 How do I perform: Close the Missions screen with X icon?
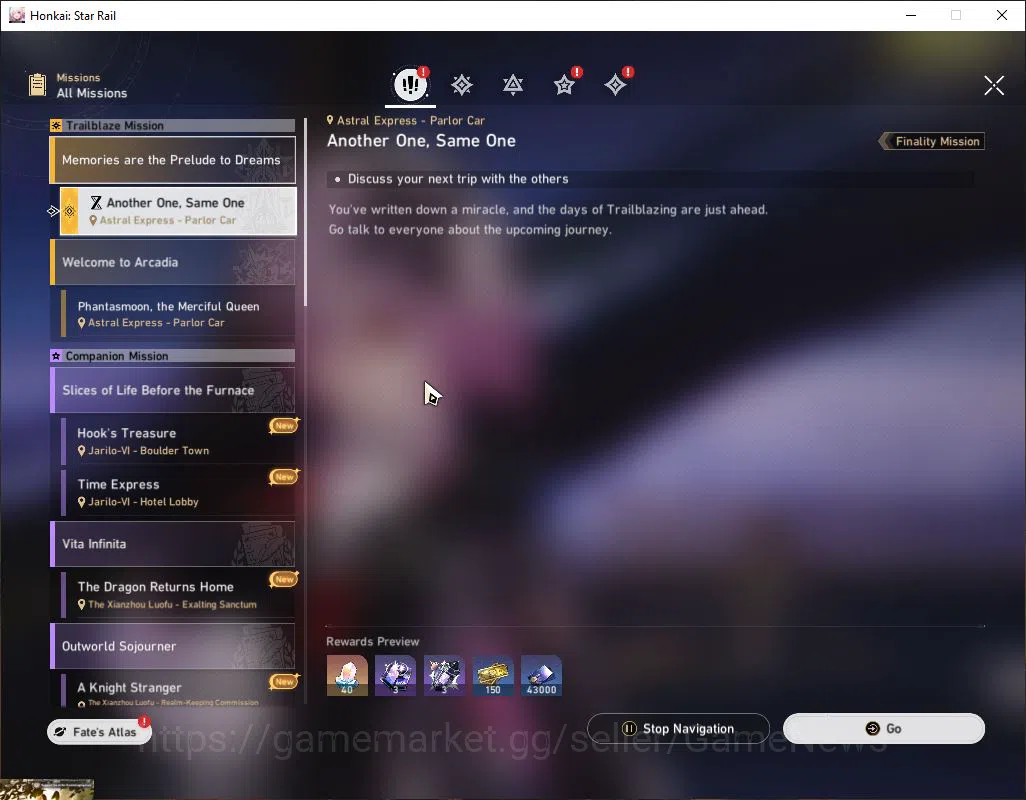[x=993, y=85]
